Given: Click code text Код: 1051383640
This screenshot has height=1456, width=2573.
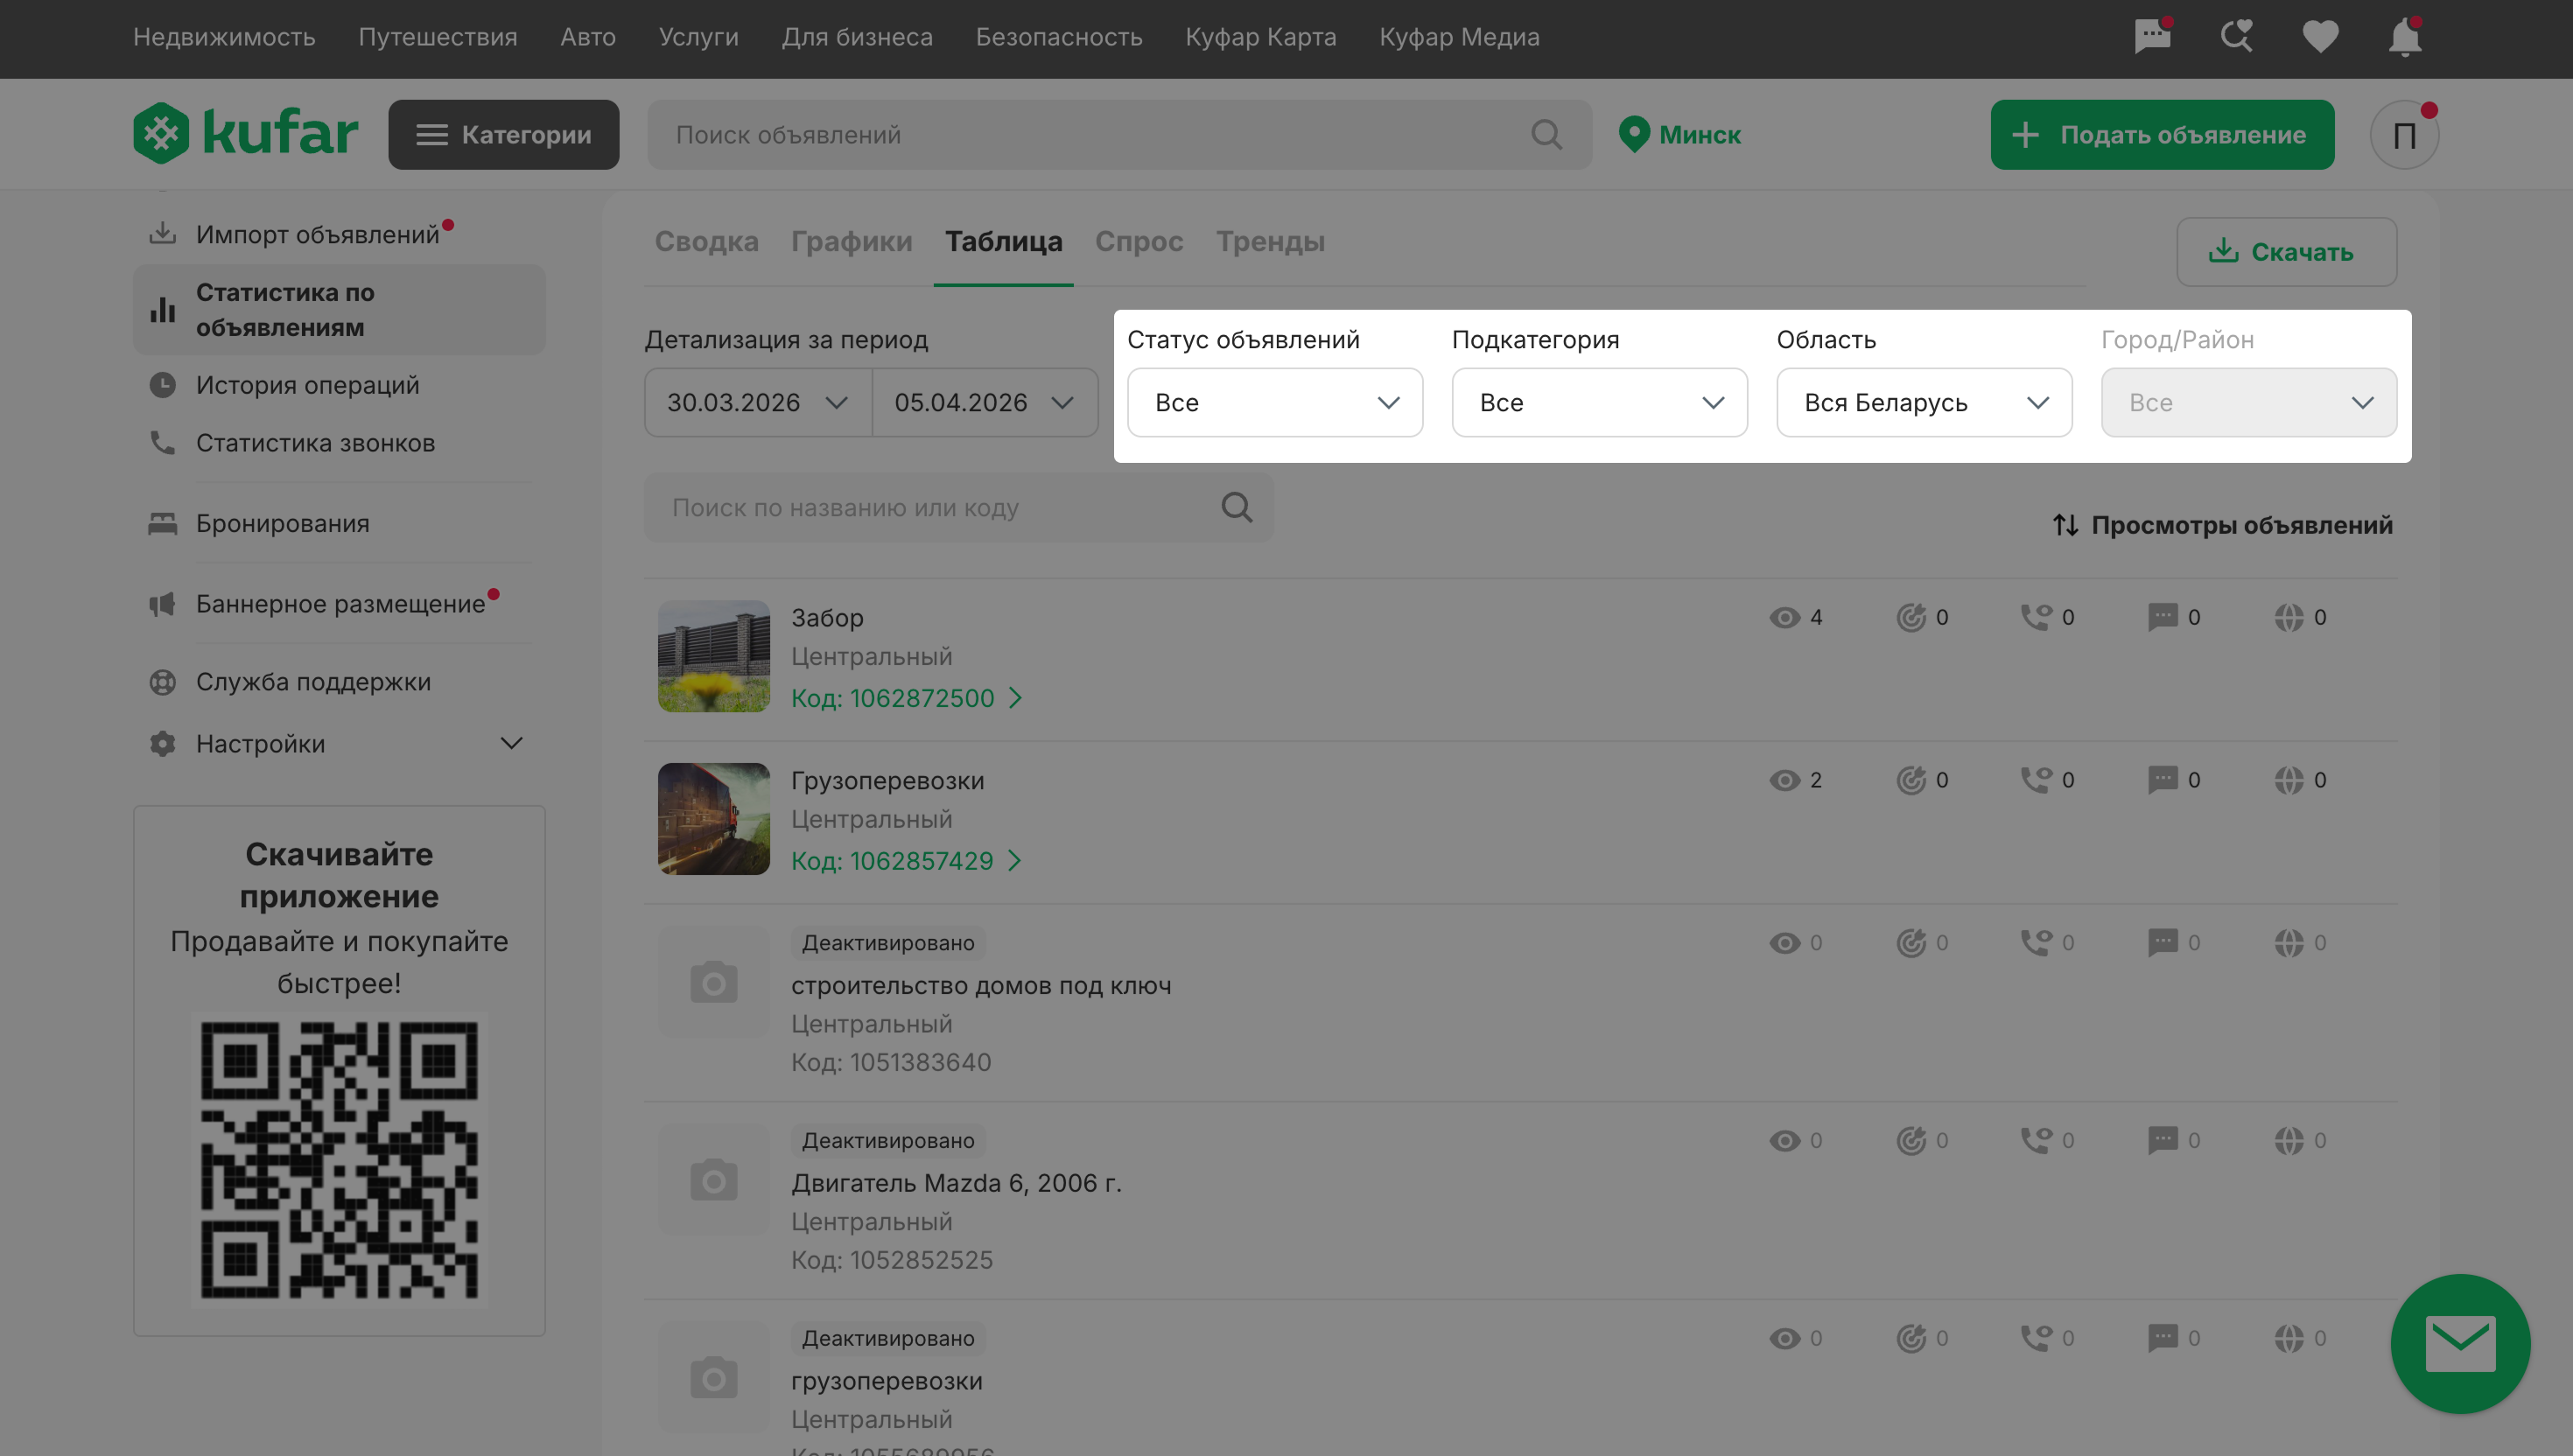Looking at the screenshot, I should tap(891, 1063).
